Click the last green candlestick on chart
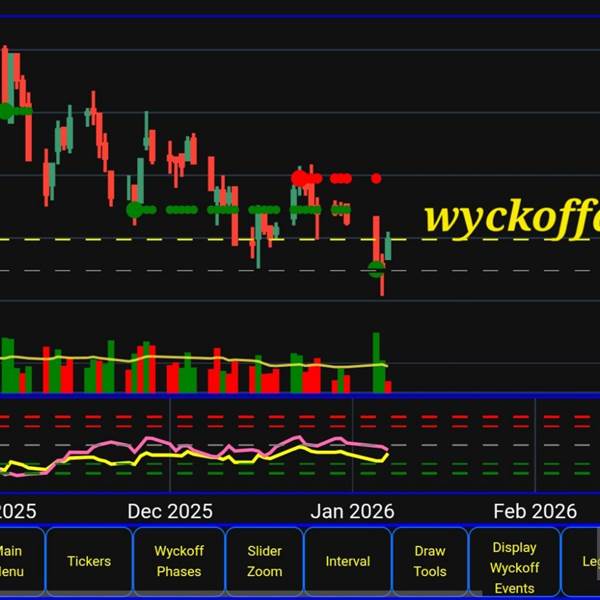 click(x=388, y=246)
